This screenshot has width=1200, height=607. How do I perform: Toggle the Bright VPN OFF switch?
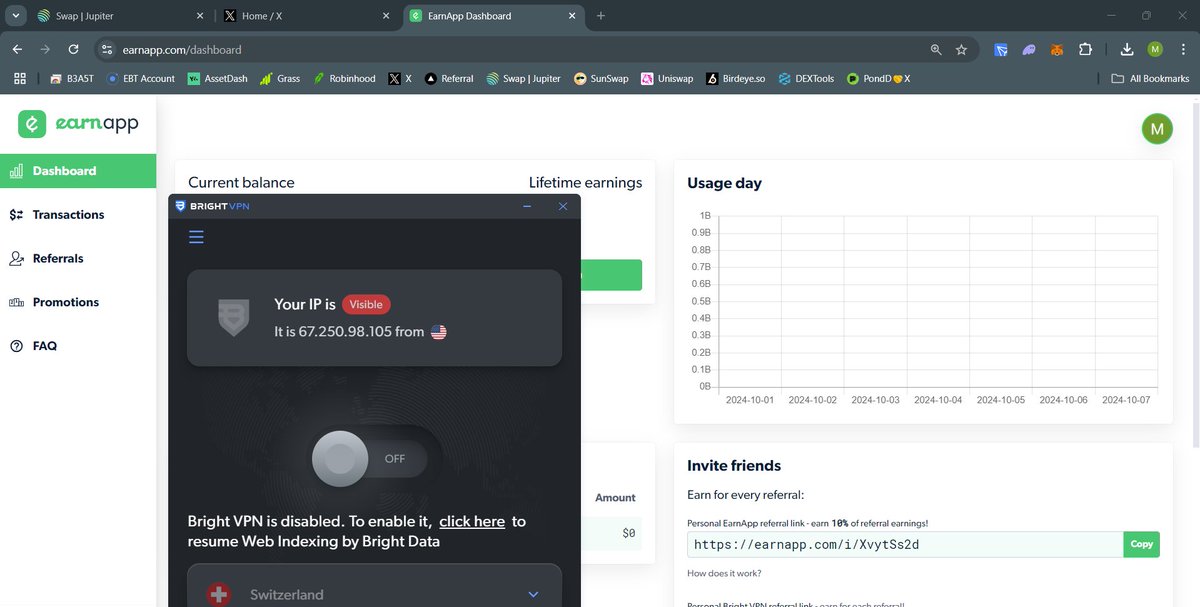point(370,459)
